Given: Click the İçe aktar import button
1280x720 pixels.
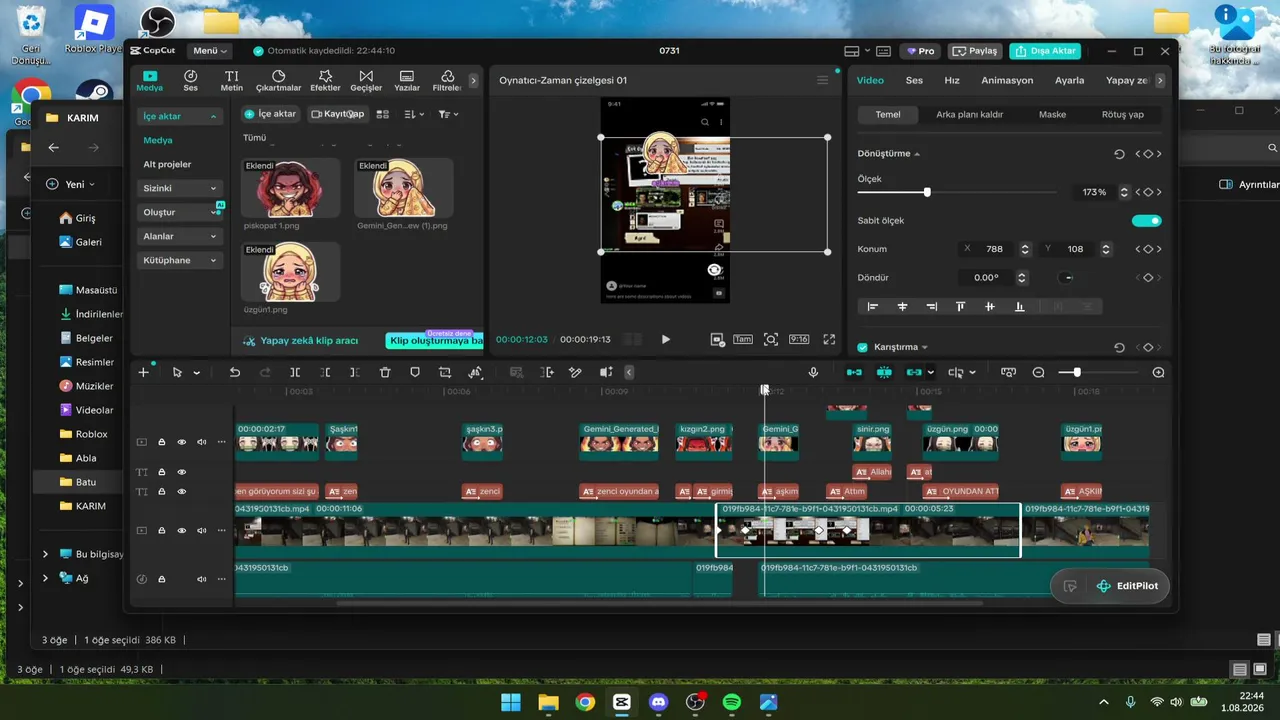Looking at the screenshot, I should (271, 114).
